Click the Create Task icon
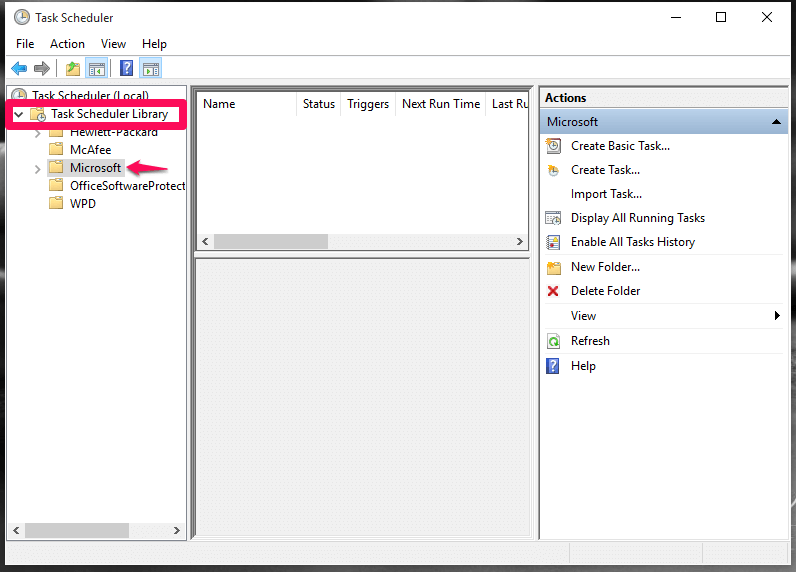This screenshot has width=796, height=572. (553, 170)
